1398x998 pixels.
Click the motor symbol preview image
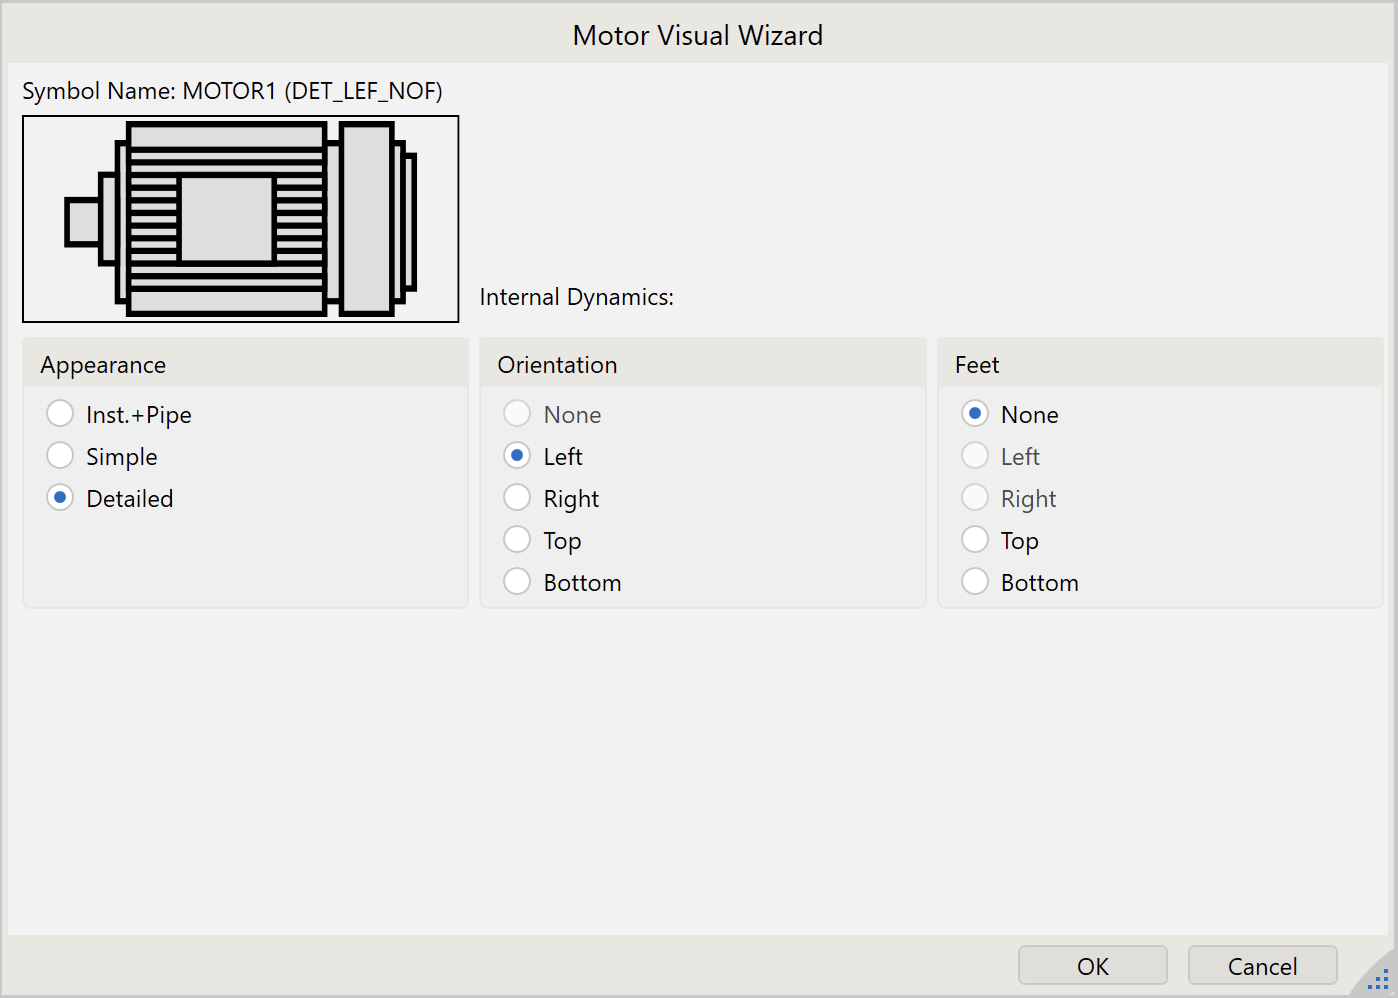[240, 219]
